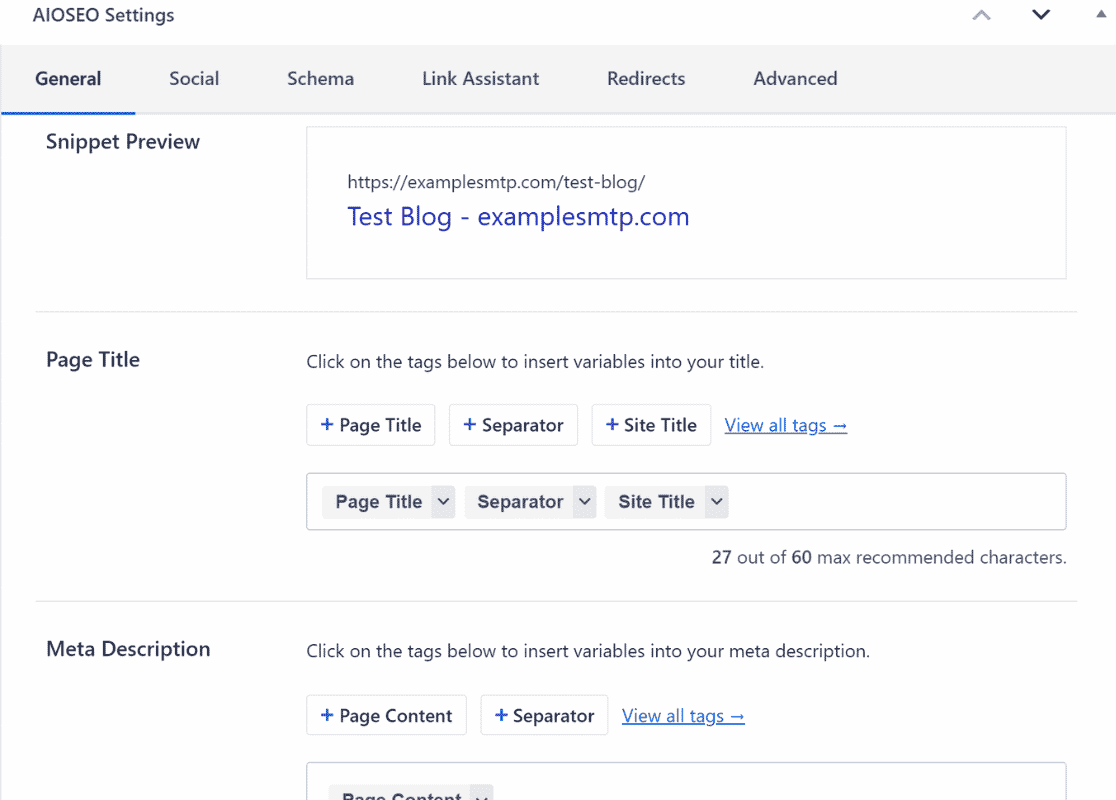
Task: Add Page Content tag to meta description
Action: pos(386,716)
